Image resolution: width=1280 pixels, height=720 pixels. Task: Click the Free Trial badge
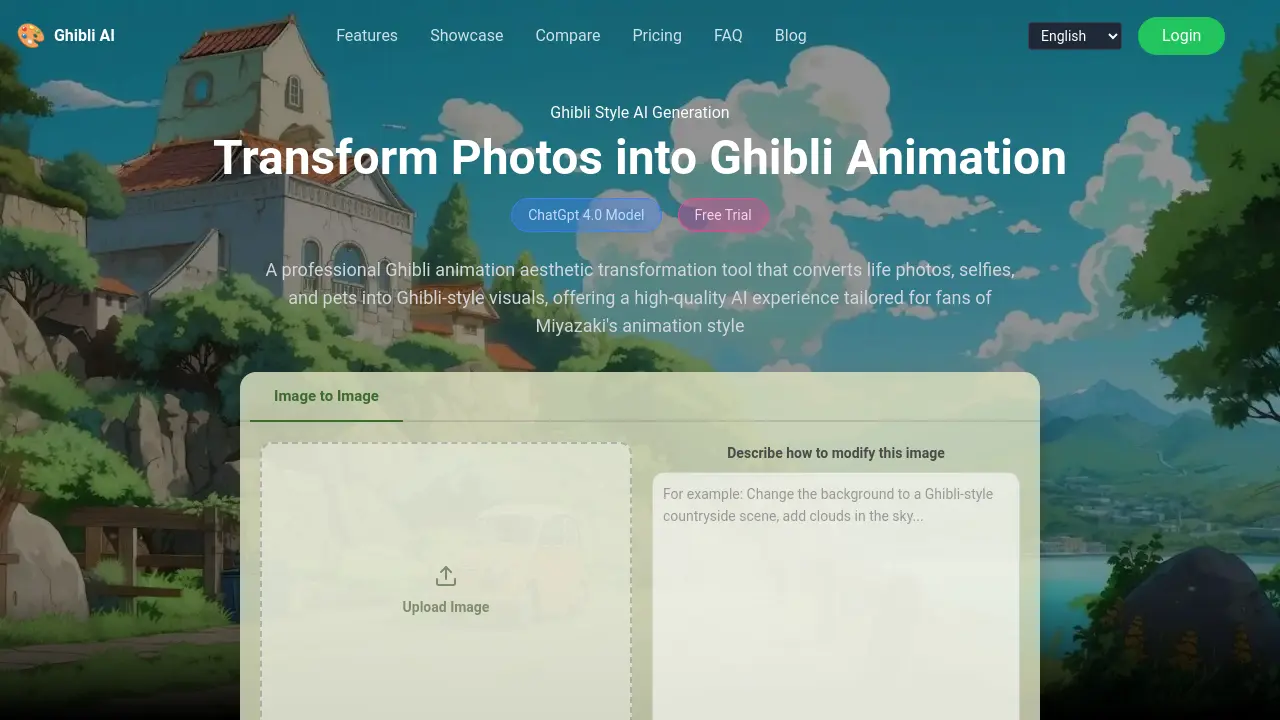coord(723,215)
